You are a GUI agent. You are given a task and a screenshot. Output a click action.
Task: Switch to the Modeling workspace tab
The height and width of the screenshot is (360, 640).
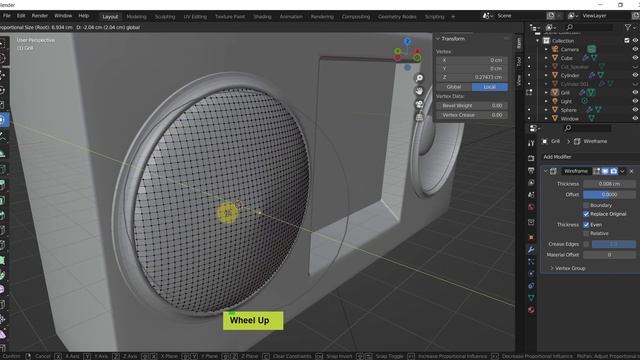pyautogui.click(x=136, y=17)
